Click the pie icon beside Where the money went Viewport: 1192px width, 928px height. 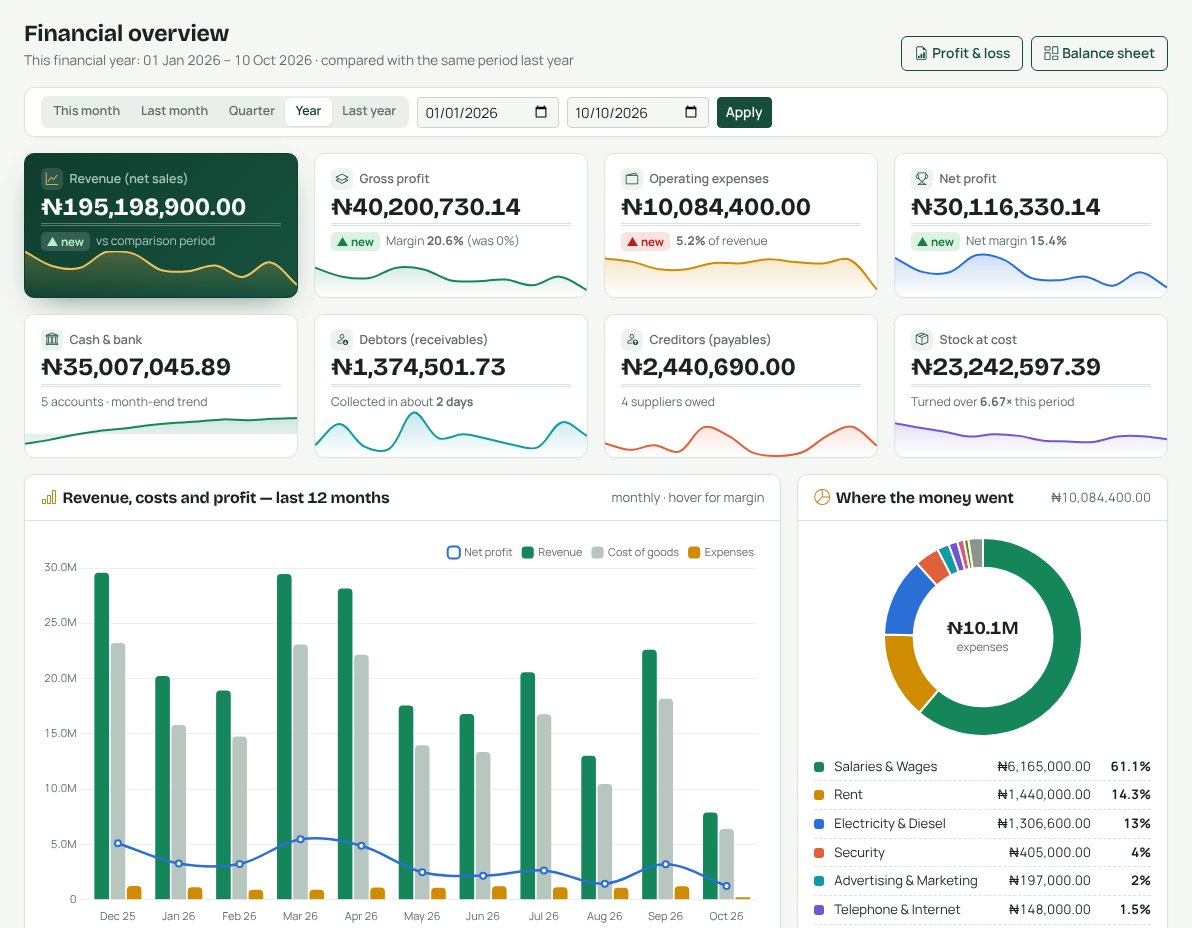(822, 497)
